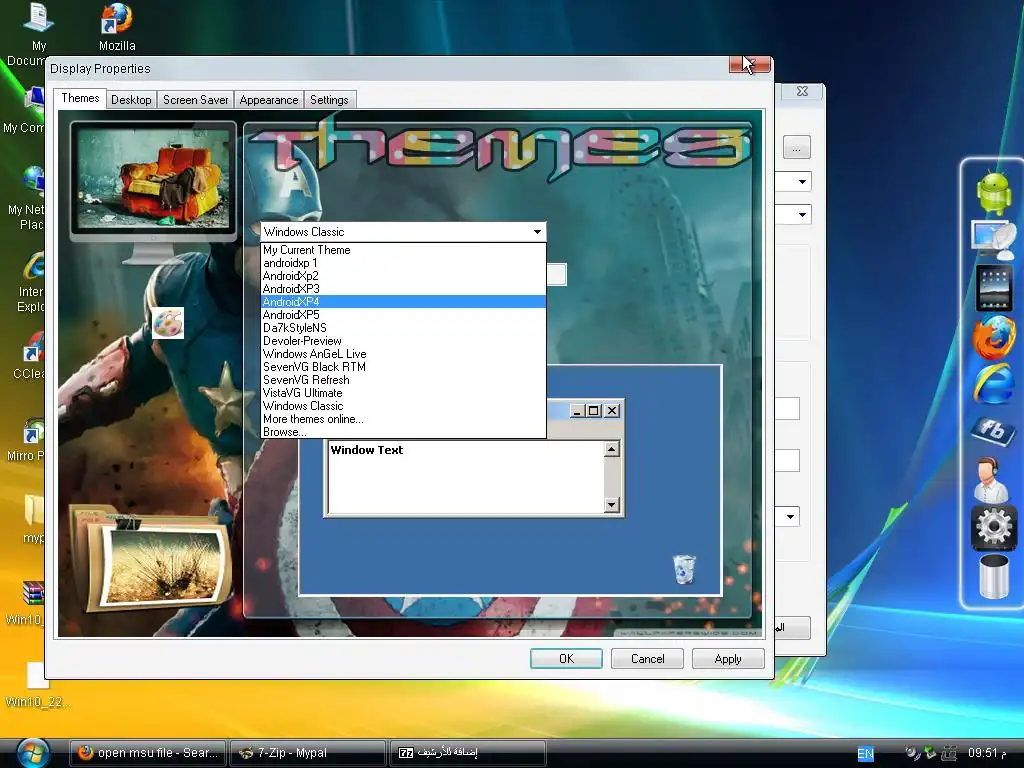The height and width of the screenshot is (768, 1024).
Task: Switch to the Settings tab
Action: (x=329, y=100)
